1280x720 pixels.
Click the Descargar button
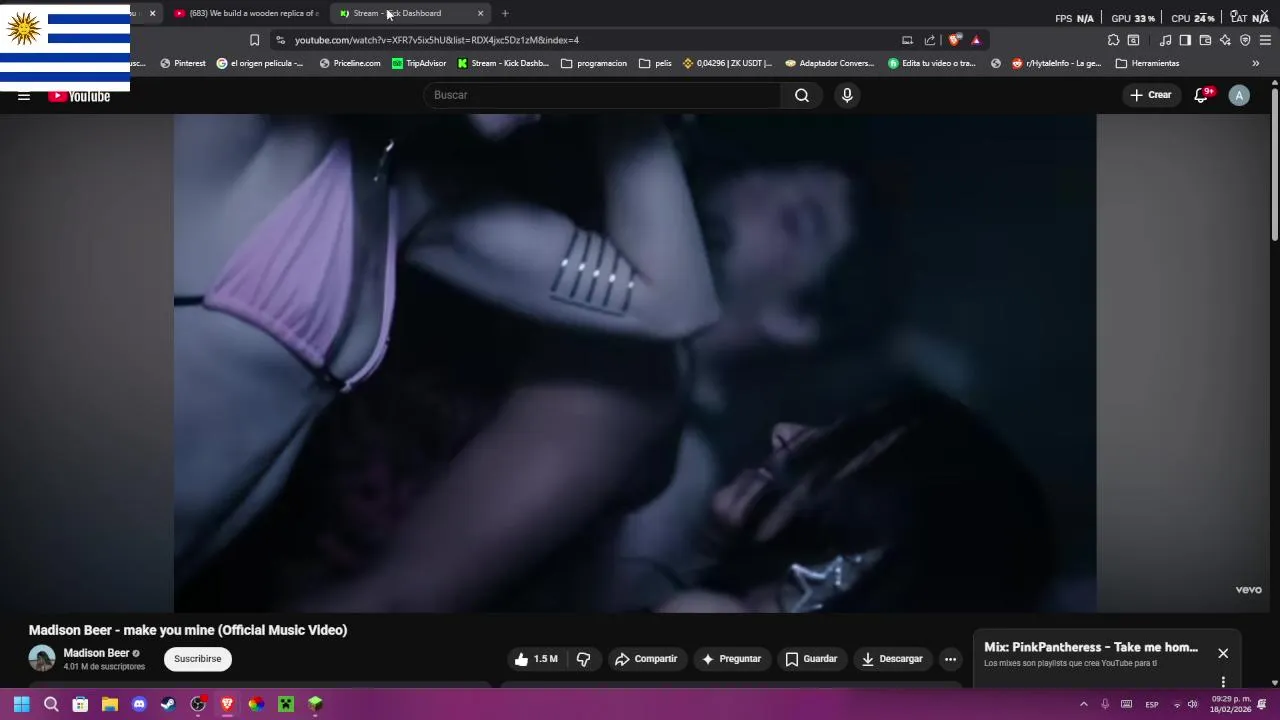point(892,659)
